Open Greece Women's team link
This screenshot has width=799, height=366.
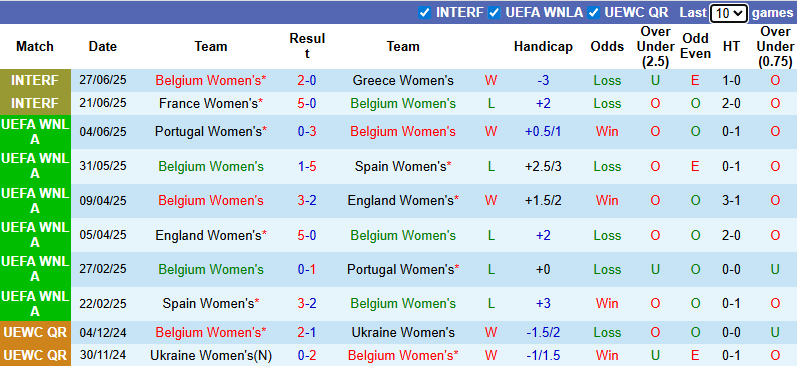click(x=403, y=81)
